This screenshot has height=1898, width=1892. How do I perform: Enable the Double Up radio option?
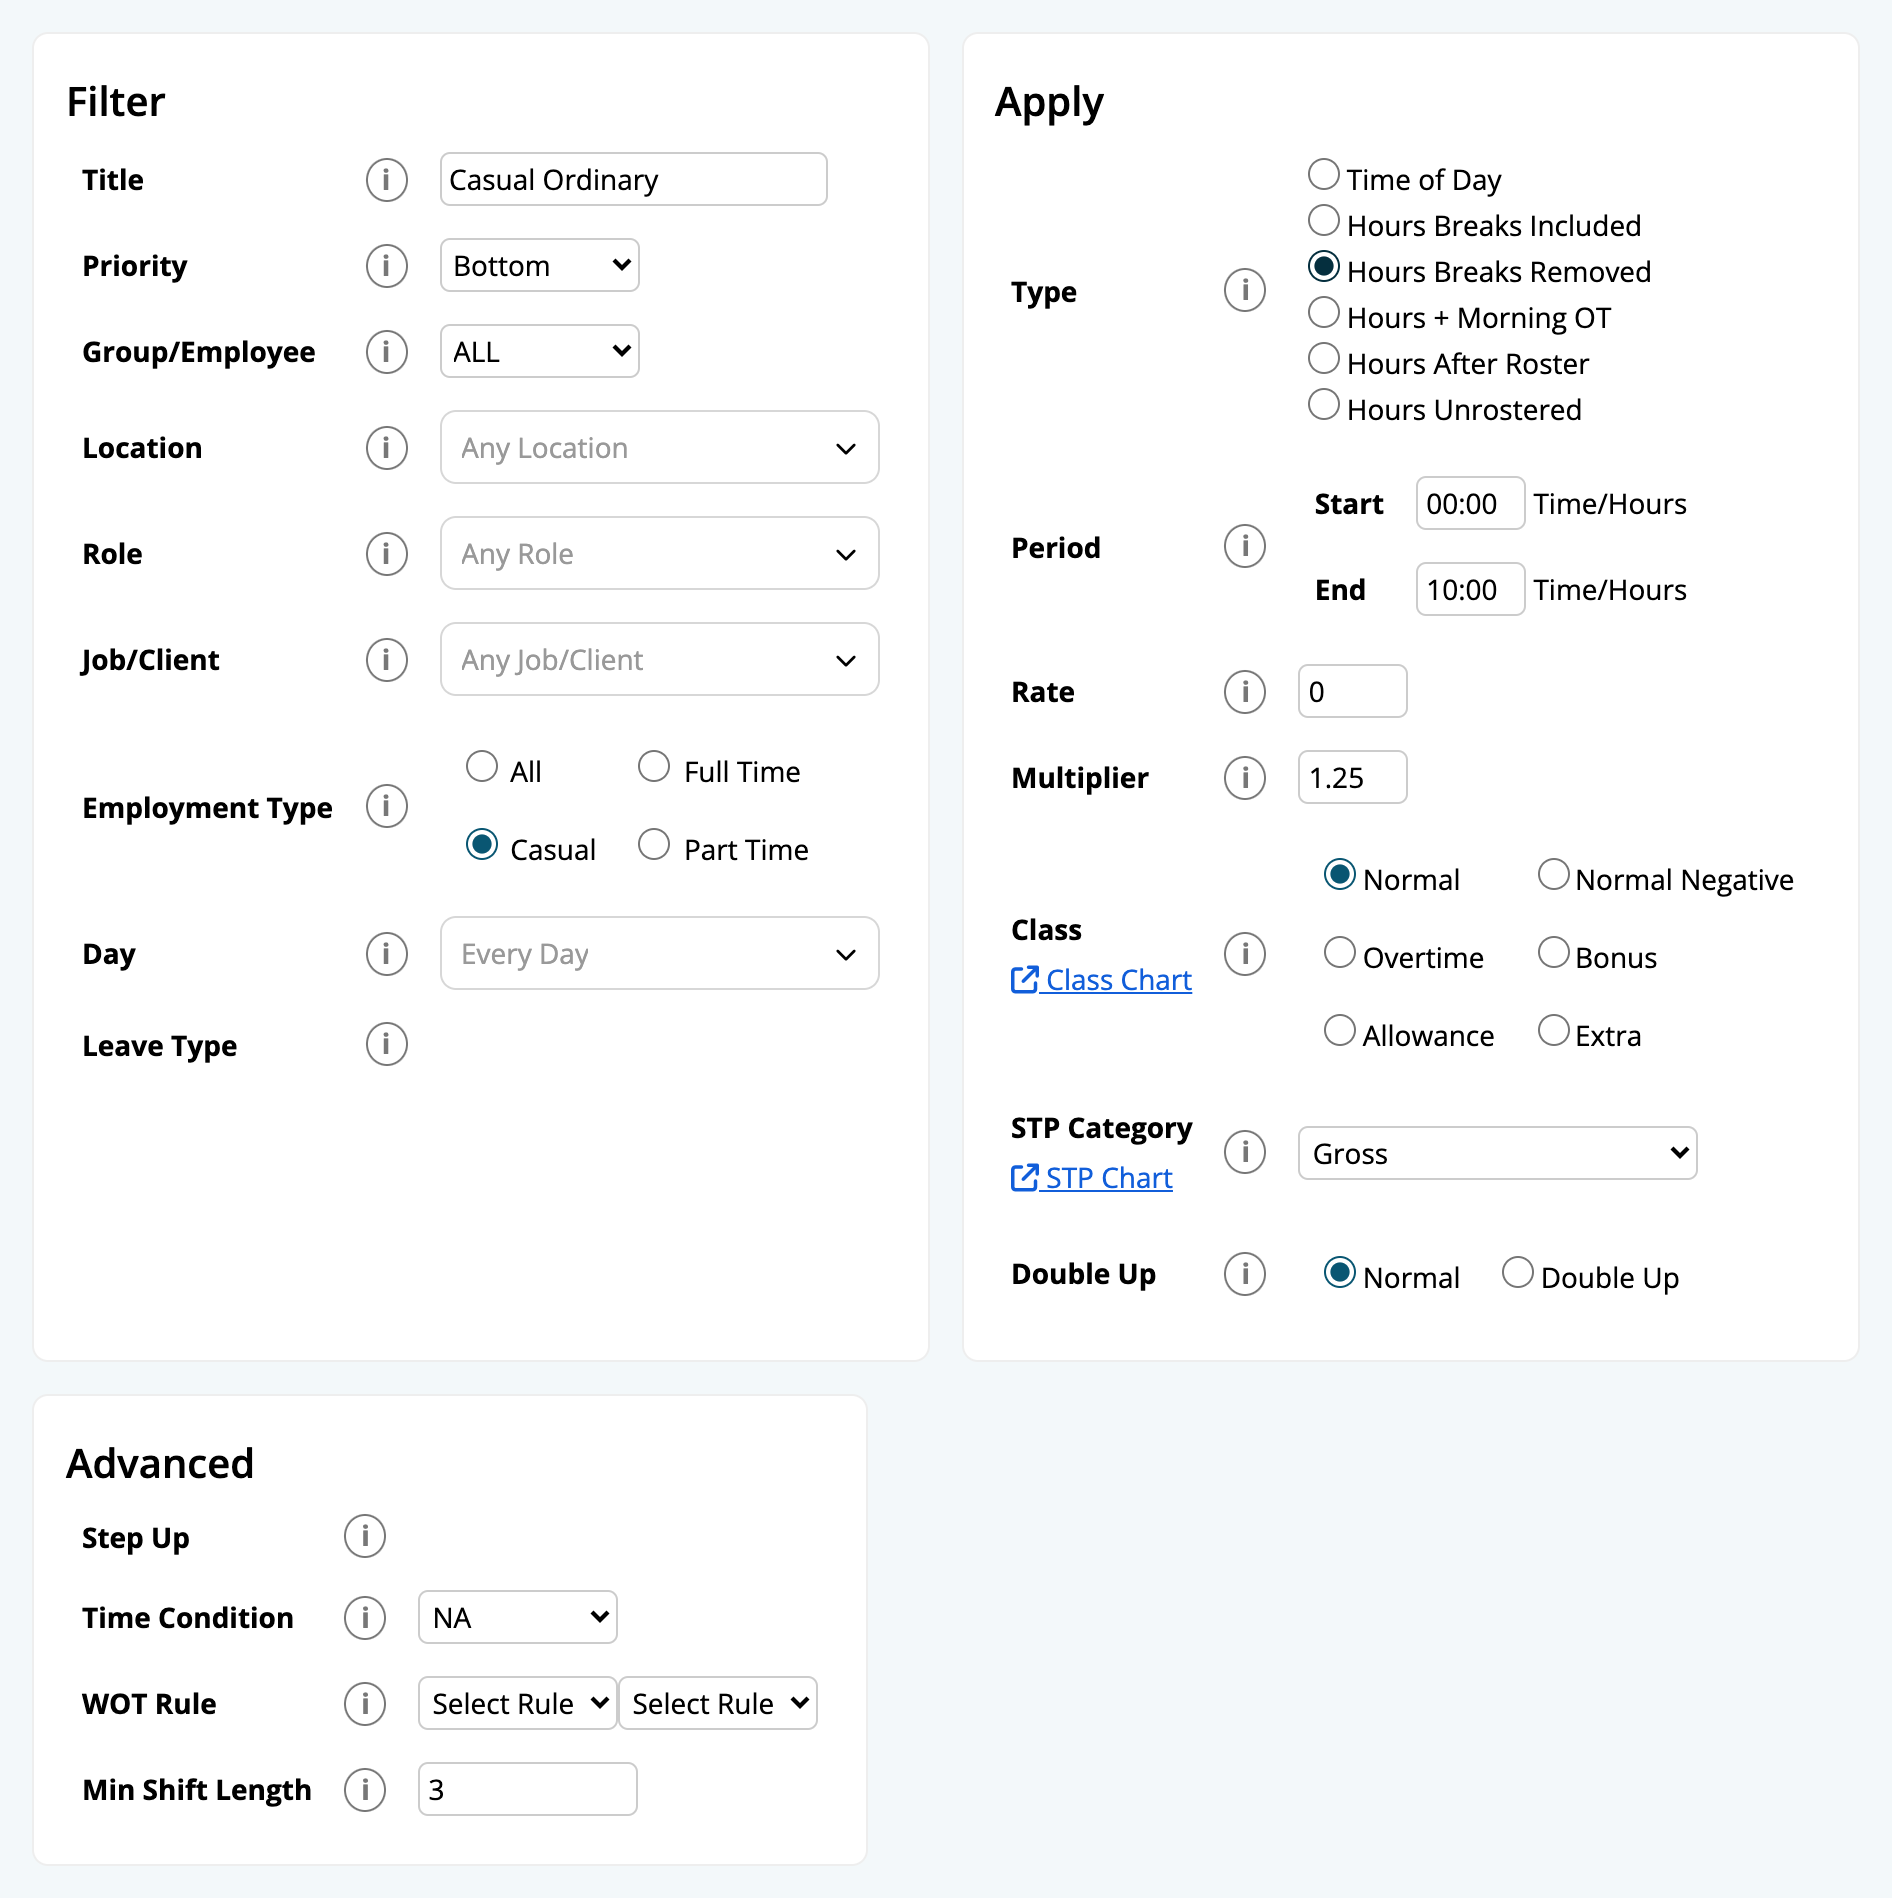click(1518, 1273)
